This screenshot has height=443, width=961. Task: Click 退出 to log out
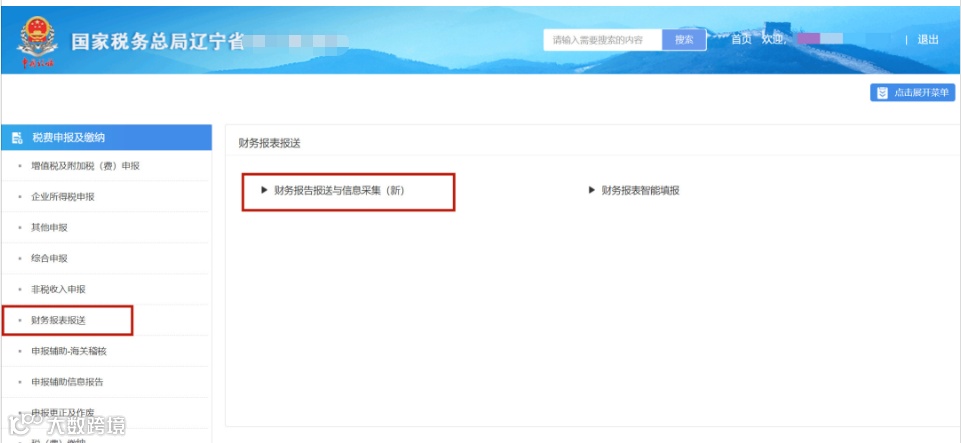(928, 40)
